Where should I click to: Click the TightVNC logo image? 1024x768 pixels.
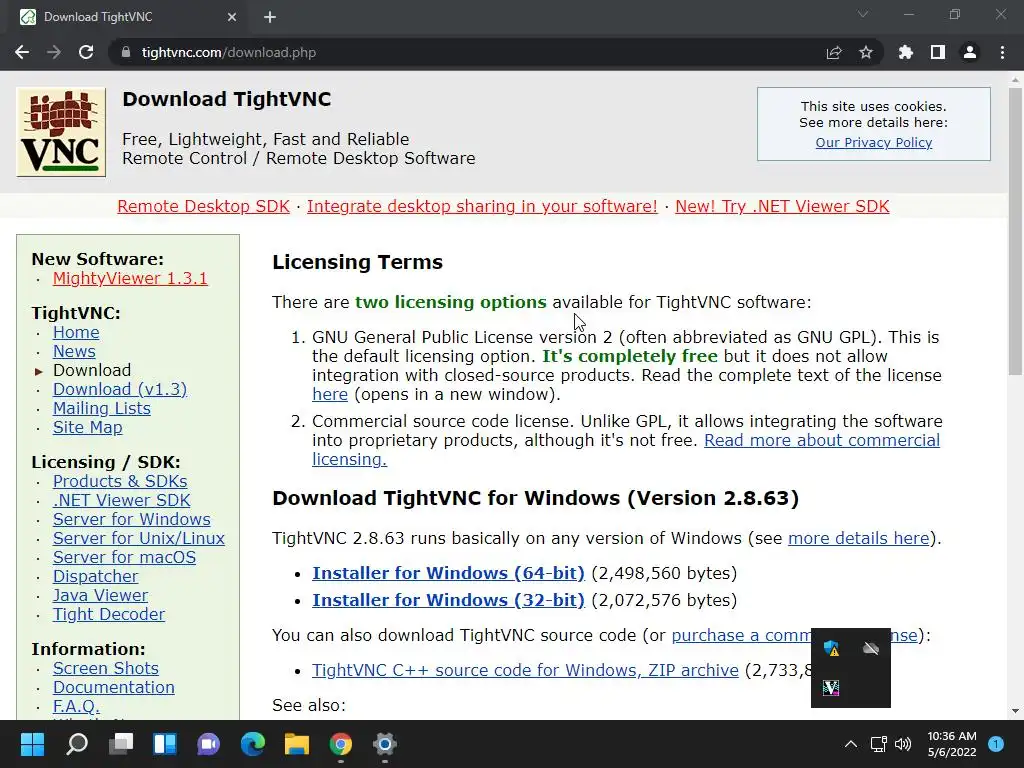61,132
